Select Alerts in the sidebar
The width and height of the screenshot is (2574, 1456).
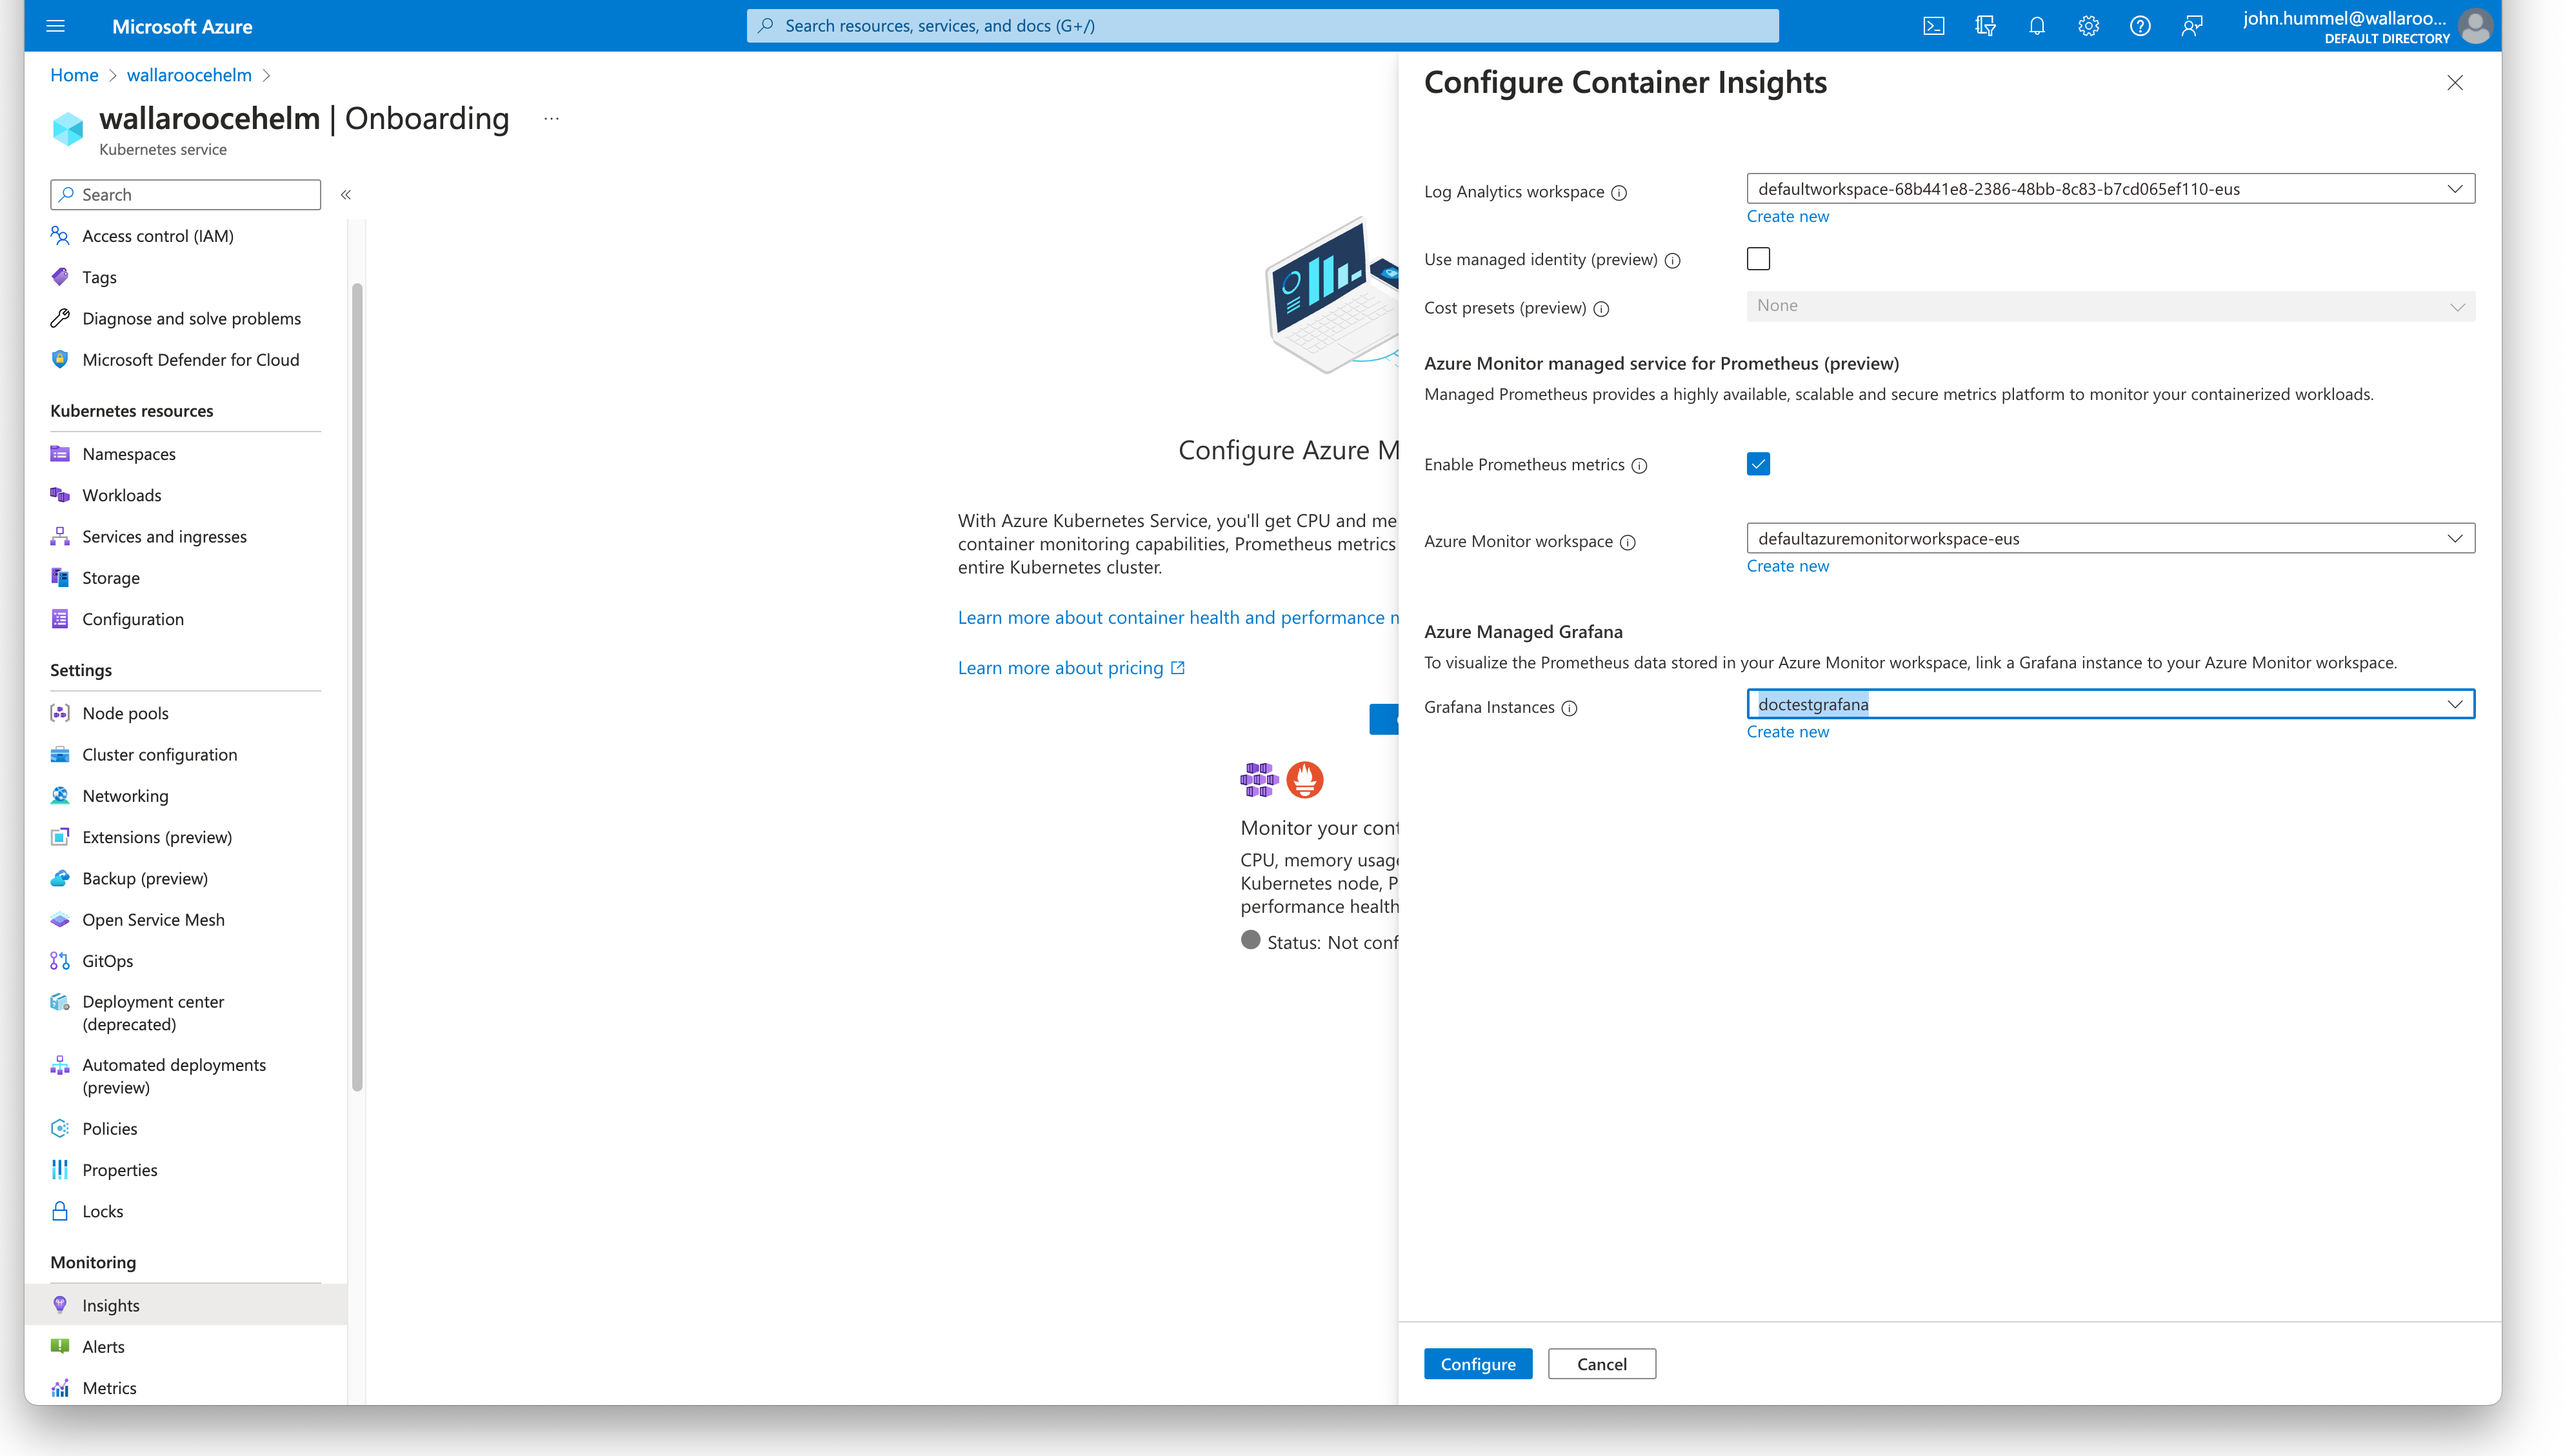[104, 1345]
